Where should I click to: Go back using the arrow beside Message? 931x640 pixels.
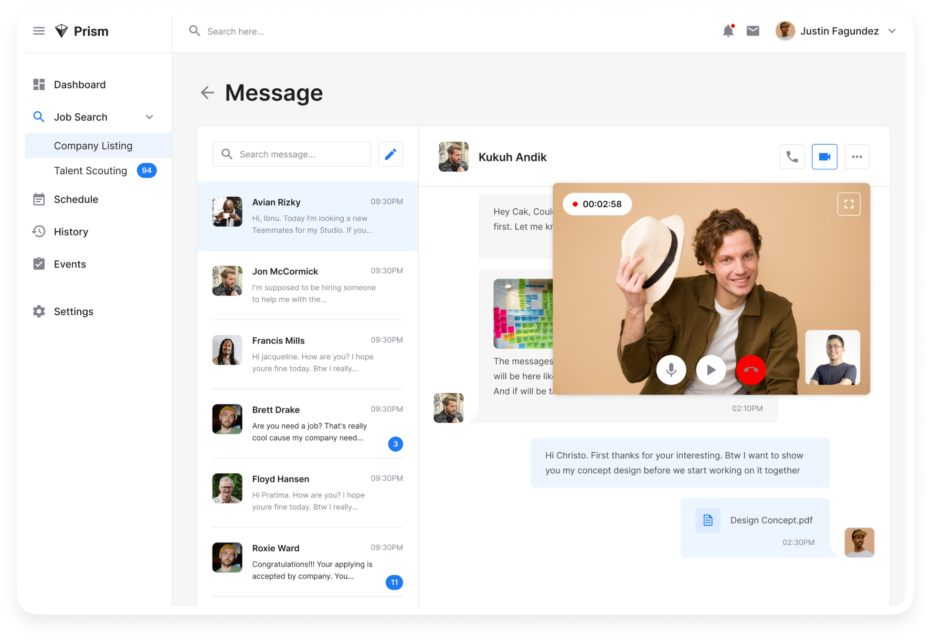coord(207,93)
